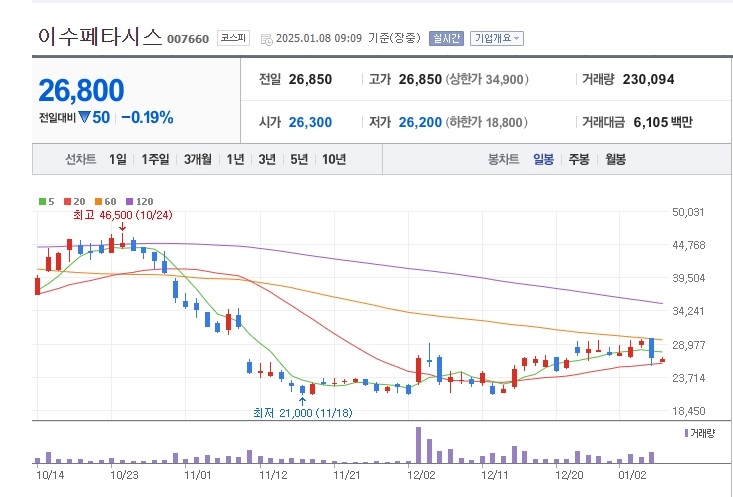Click the red arrow at the 46,500 high marker
The width and height of the screenshot is (733, 497).
[x=122, y=229]
